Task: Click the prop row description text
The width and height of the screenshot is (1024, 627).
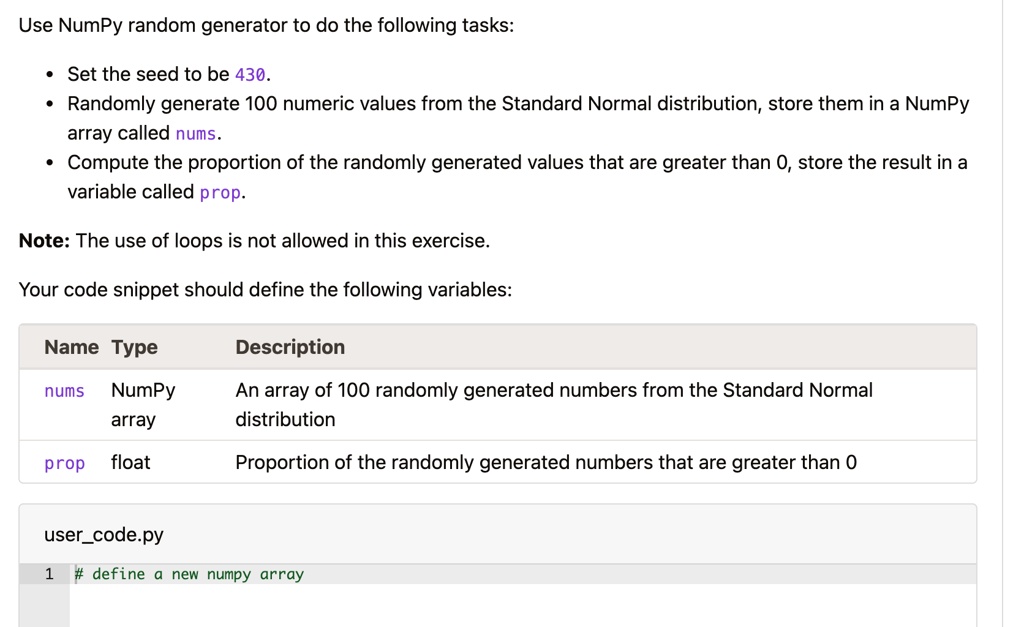Action: [546, 462]
